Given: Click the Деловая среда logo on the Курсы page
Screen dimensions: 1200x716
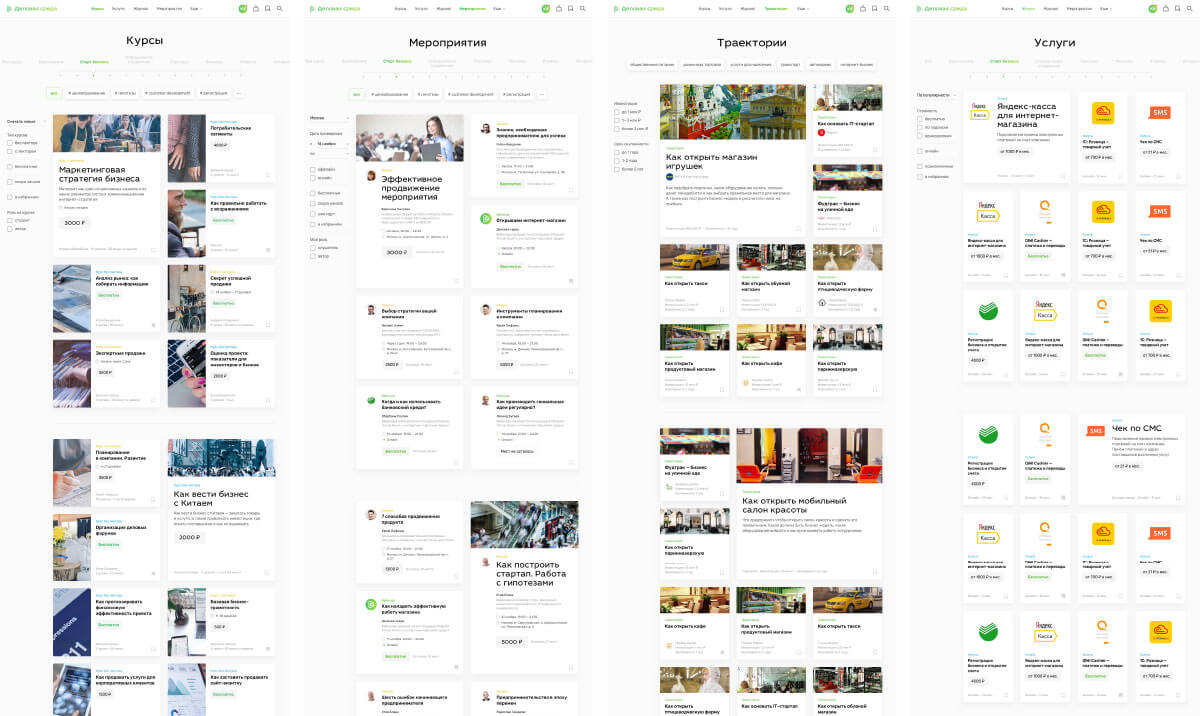Looking at the screenshot, I should point(29,8).
